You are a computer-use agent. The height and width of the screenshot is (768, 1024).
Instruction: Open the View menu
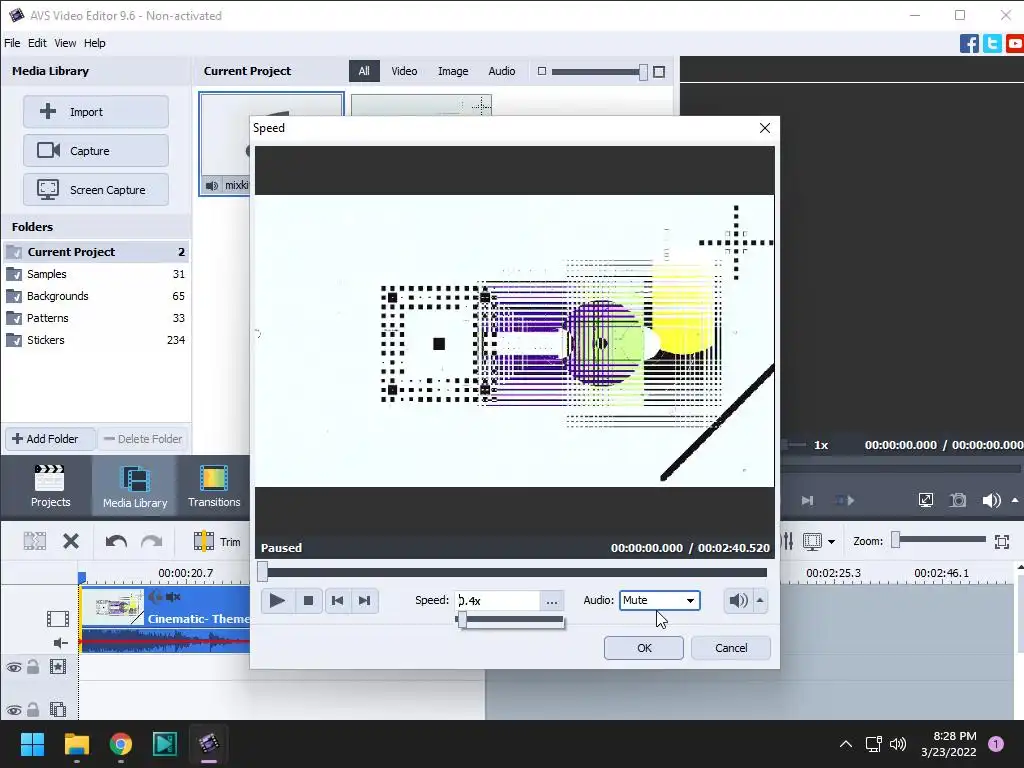(65, 43)
